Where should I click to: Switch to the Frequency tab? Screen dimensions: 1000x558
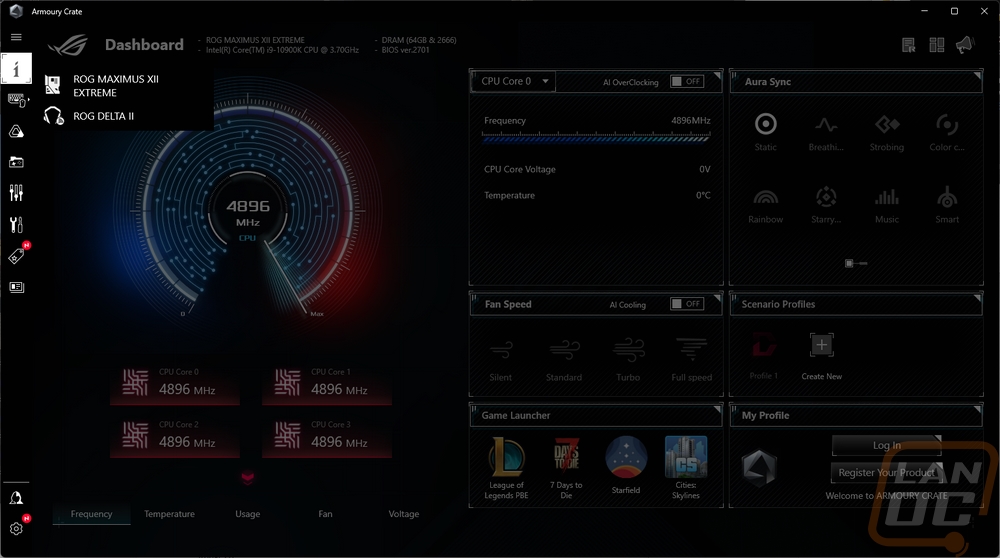(91, 514)
